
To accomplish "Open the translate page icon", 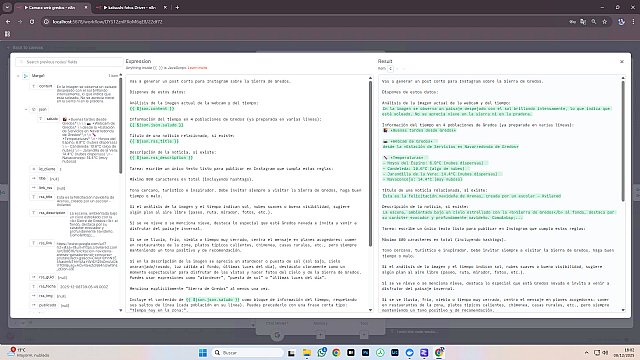I will point(583,22).
